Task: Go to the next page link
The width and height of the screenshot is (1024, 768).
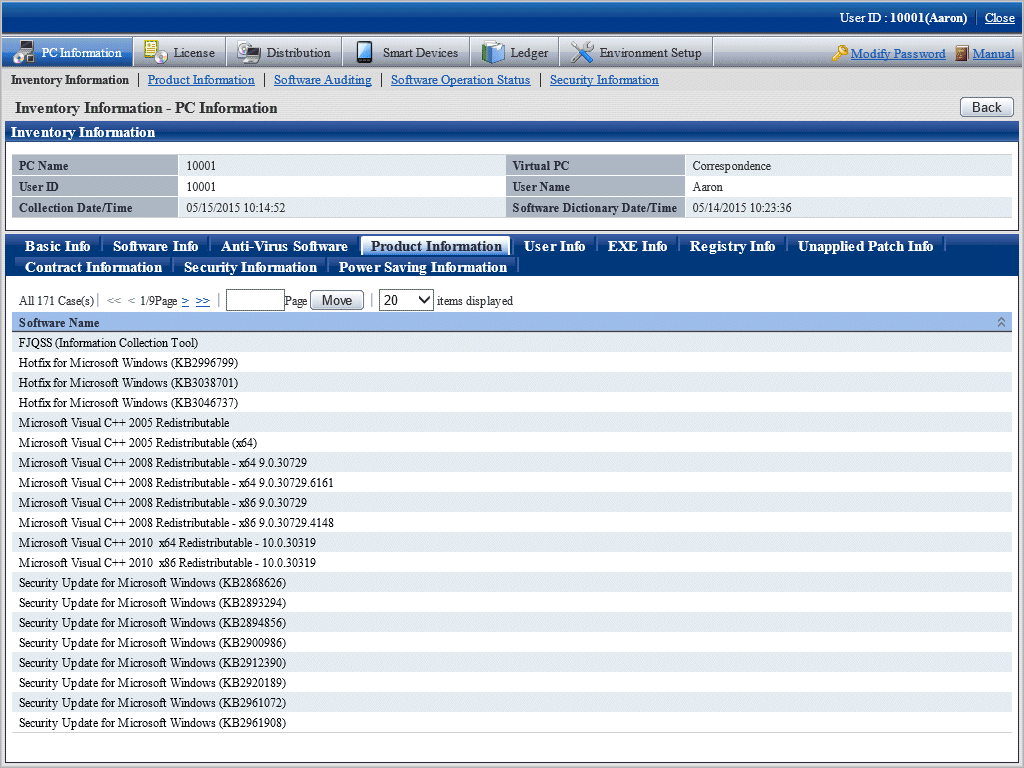Action: point(185,300)
